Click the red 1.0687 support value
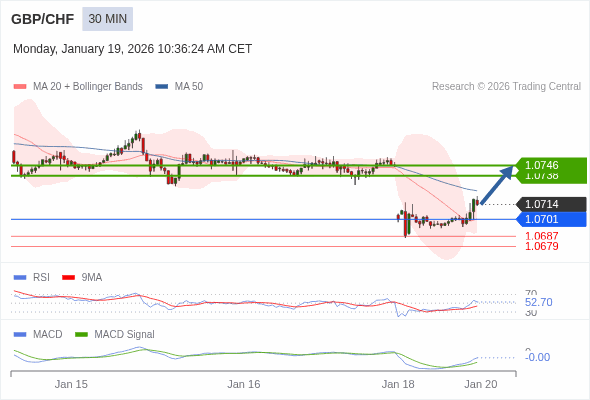The width and height of the screenshot is (590, 400). [x=542, y=236]
